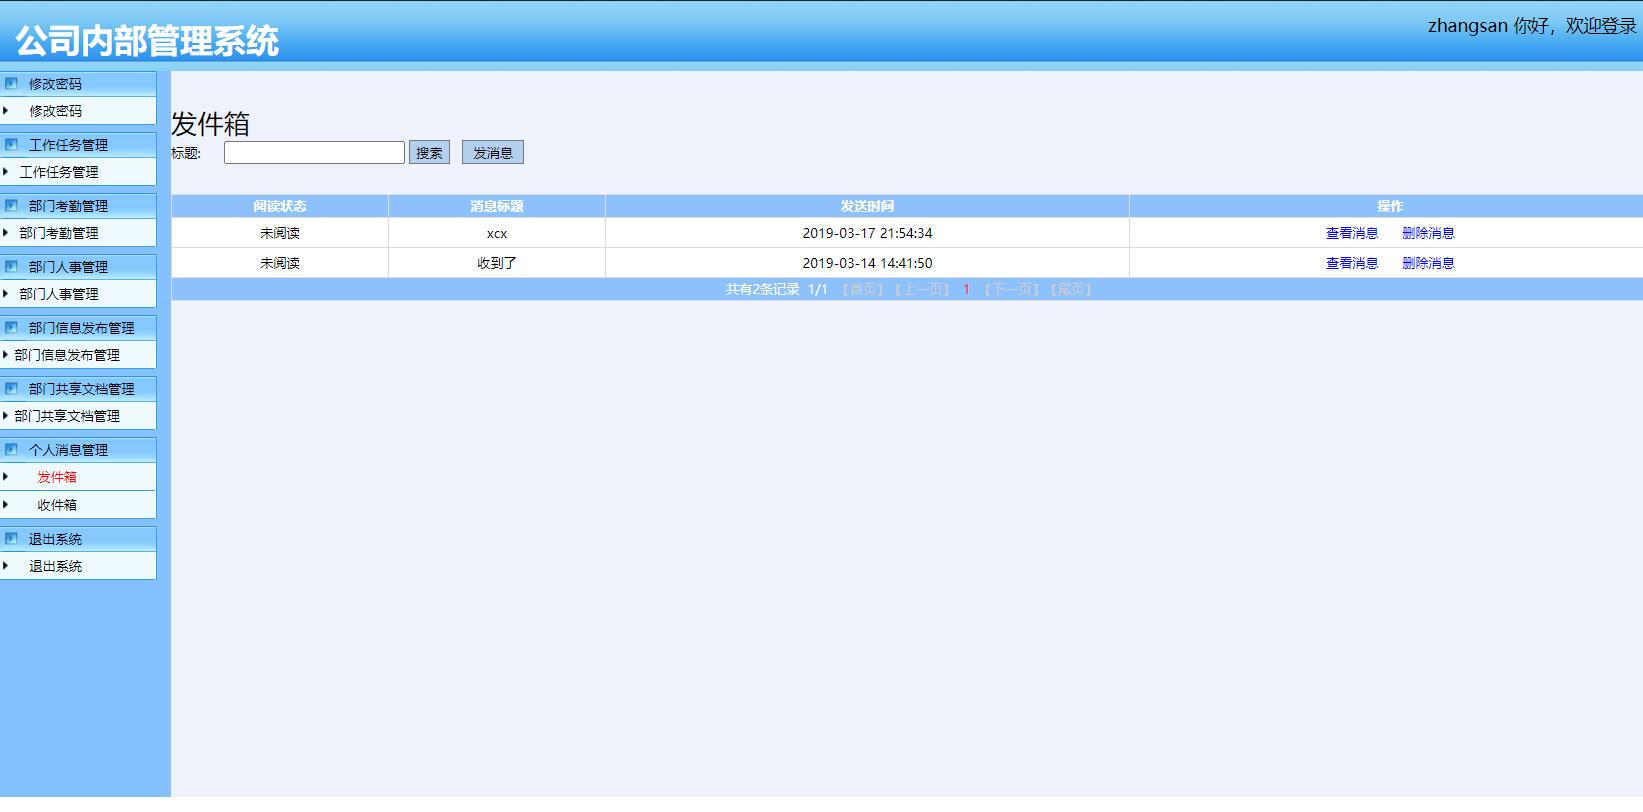Go to page 1 in pagination

(966, 289)
